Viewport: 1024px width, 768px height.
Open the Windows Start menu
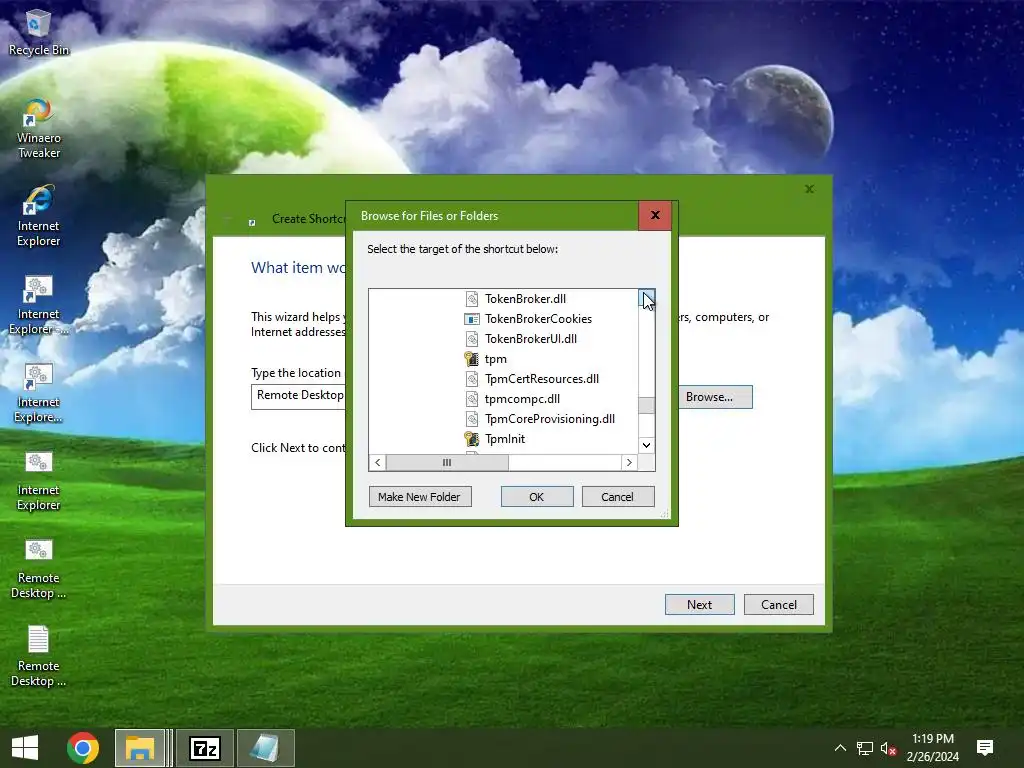pos(25,748)
